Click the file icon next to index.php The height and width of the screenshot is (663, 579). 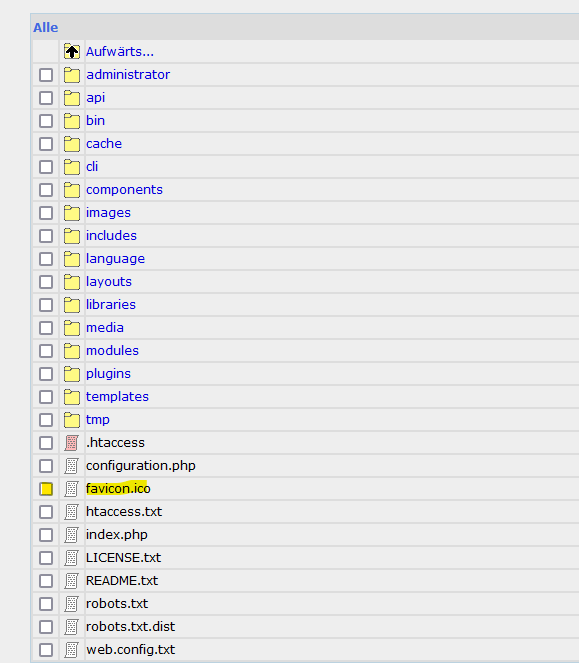[x=72, y=535]
